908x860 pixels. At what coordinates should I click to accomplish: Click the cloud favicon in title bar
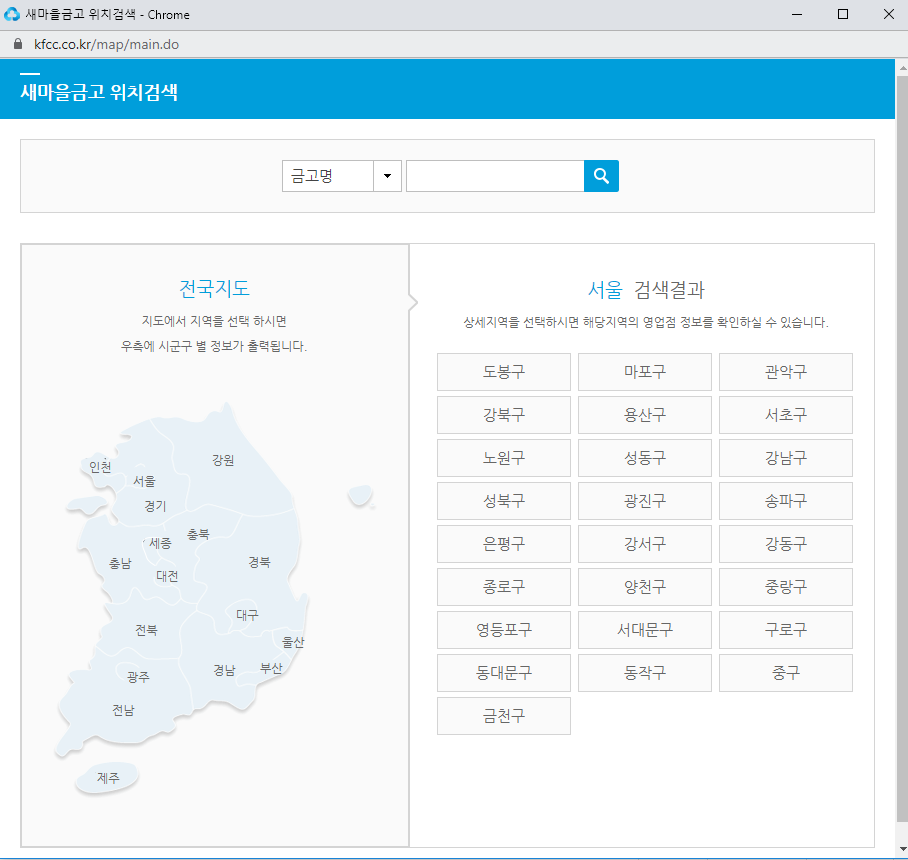tap(12, 14)
